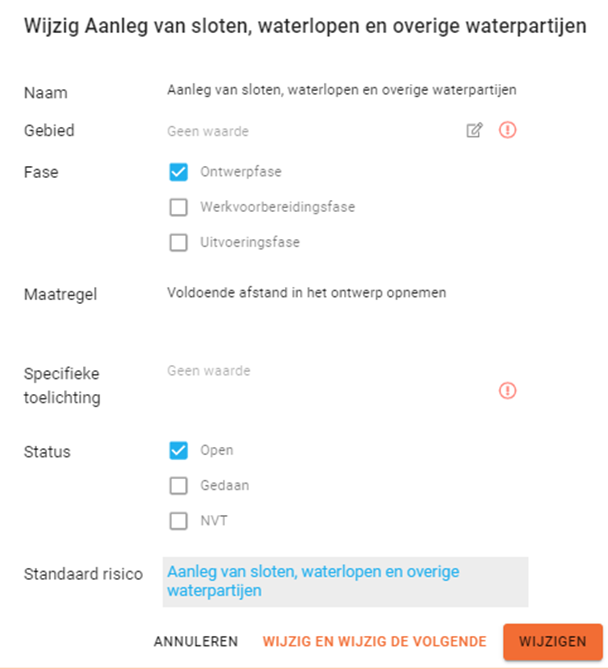Click the edit pencil icon beside Gebied
This screenshot has width=608, height=669.
pyautogui.click(x=474, y=130)
